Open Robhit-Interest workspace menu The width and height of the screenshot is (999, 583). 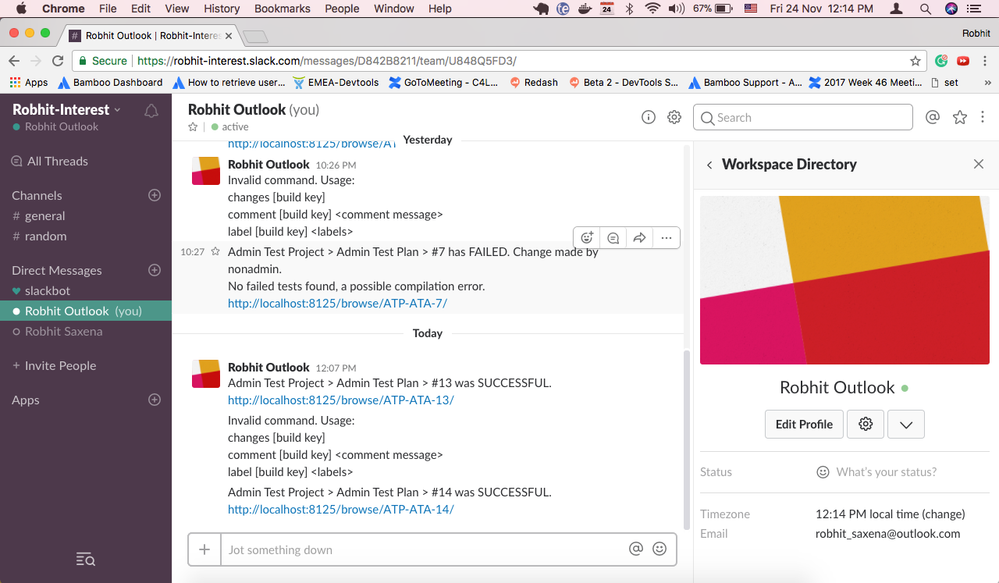click(x=66, y=110)
